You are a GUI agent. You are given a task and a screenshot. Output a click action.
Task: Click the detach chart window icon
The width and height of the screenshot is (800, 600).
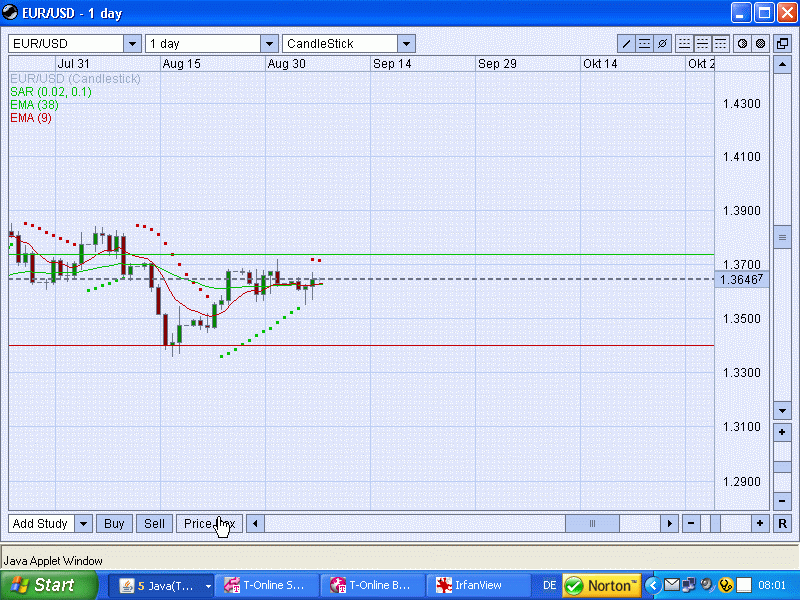pos(782,44)
